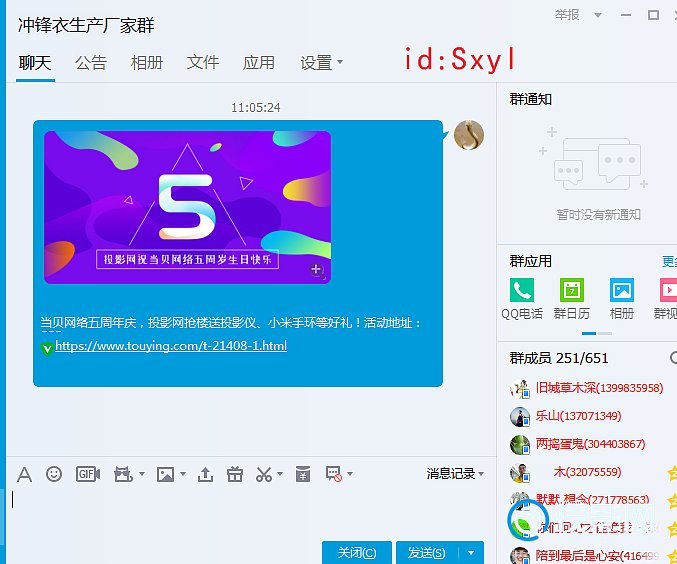Open the 相册 app icon in 群应用
Viewport: 677px width, 564px height.
pos(622,291)
